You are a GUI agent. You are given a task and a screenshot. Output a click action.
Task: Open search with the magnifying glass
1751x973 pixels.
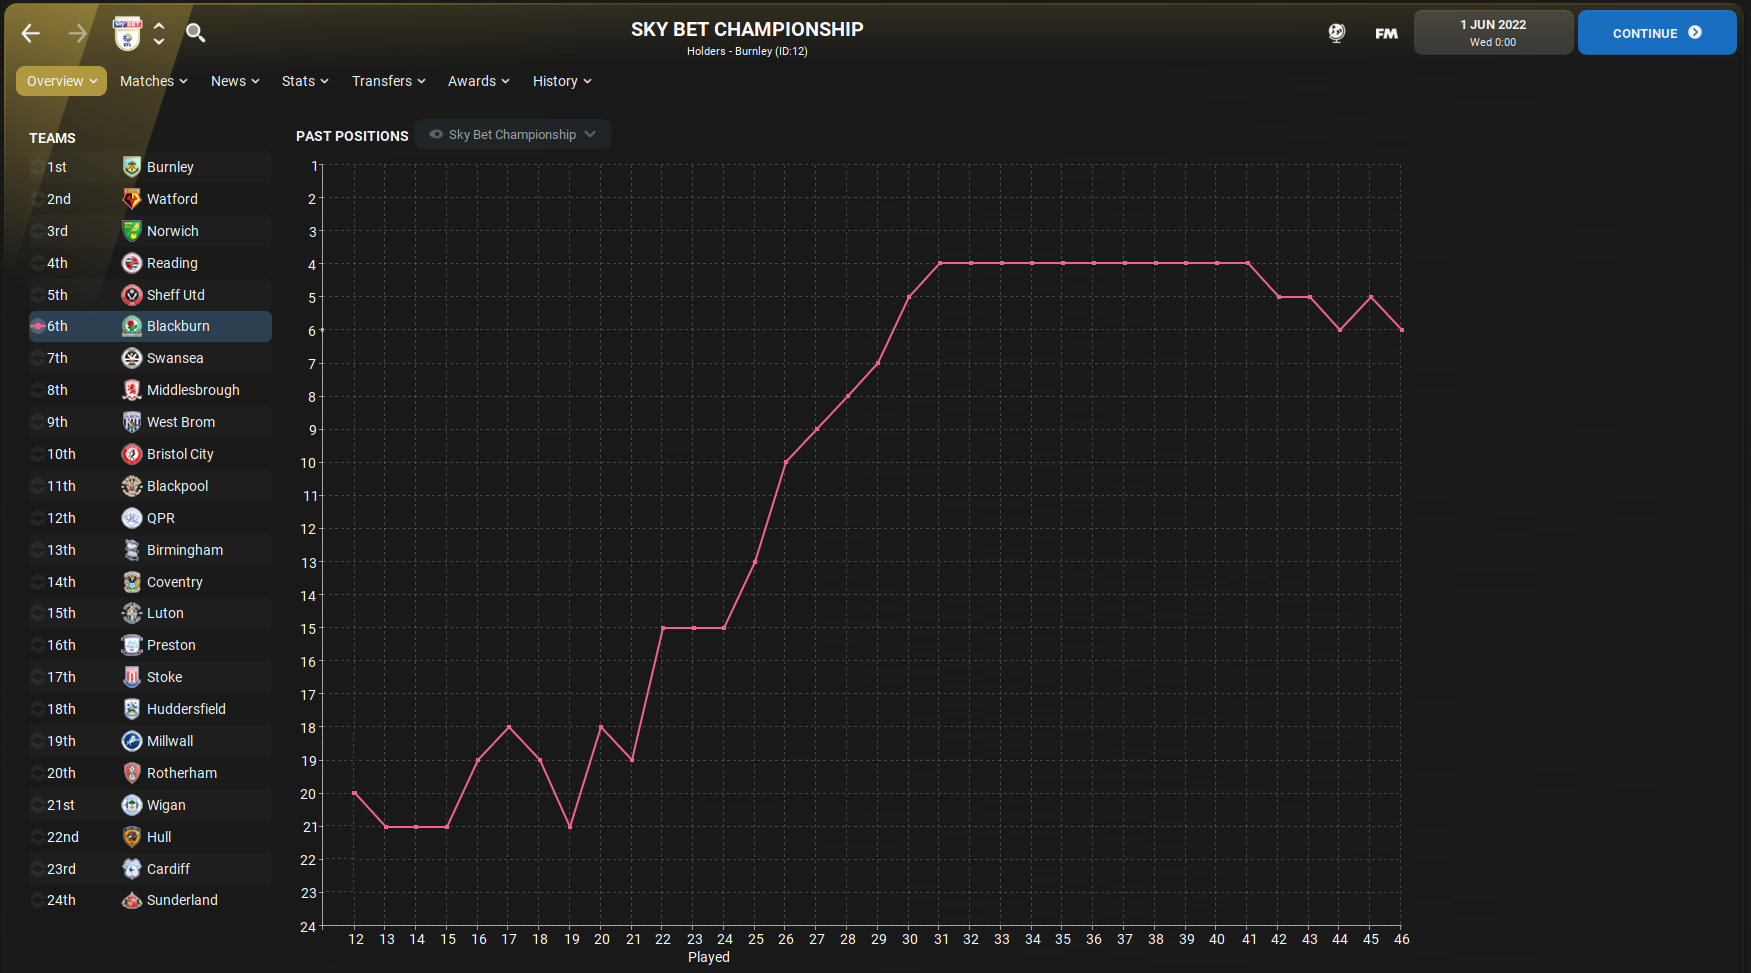(x=196, y=33)
